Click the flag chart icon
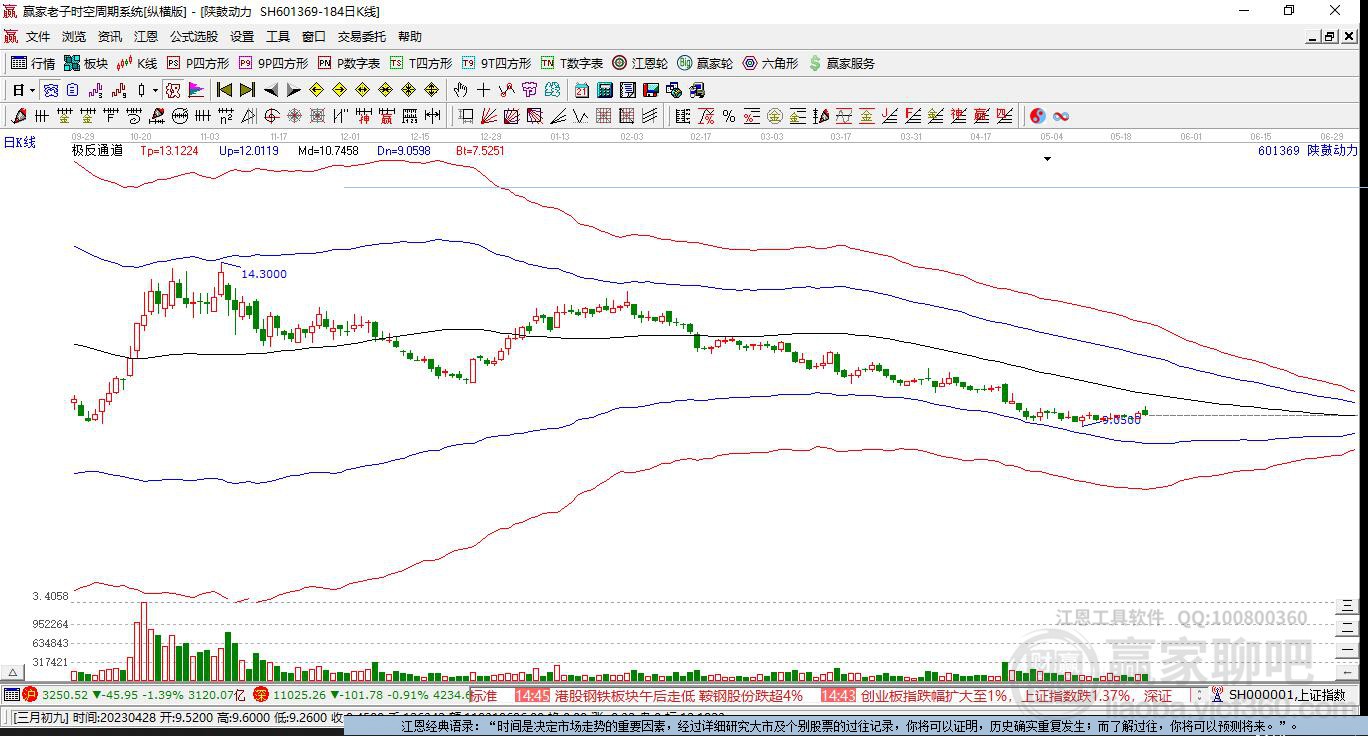This screenshot has width=1368, height=736. tap(196, 90)
